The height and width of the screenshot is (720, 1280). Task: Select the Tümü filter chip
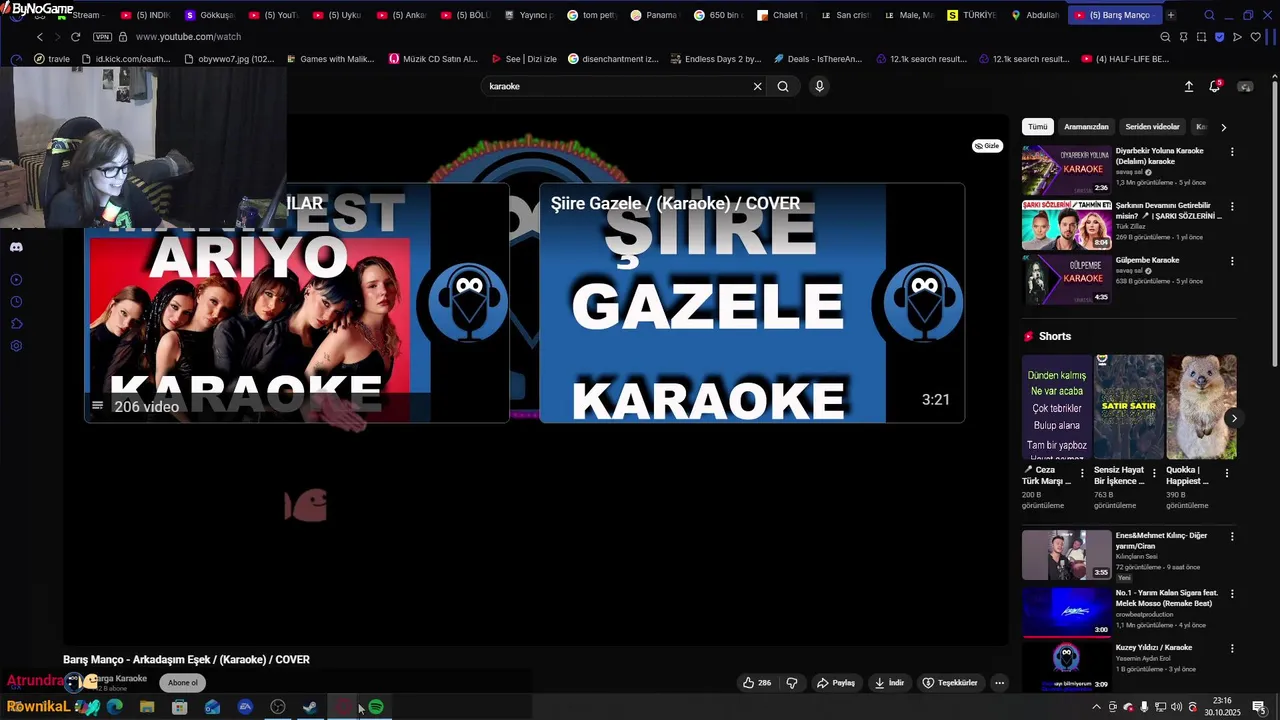pos(1038,127)
